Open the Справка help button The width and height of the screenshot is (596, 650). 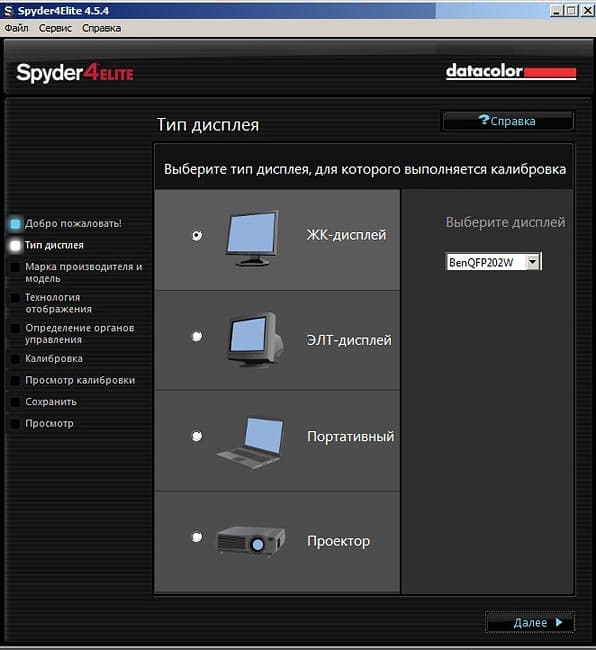coord(508,121)
